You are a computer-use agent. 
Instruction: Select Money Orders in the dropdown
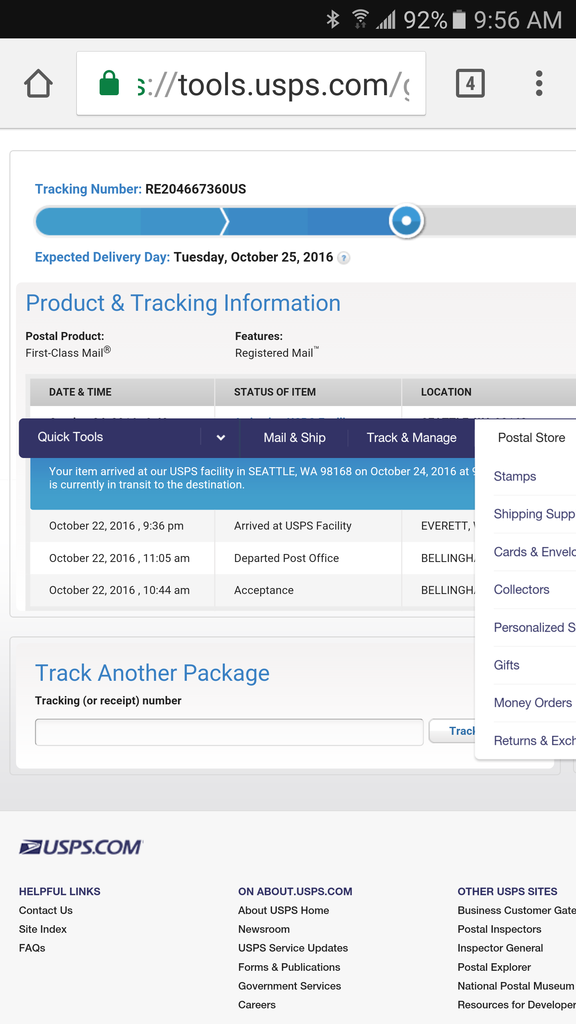point(533,703)
